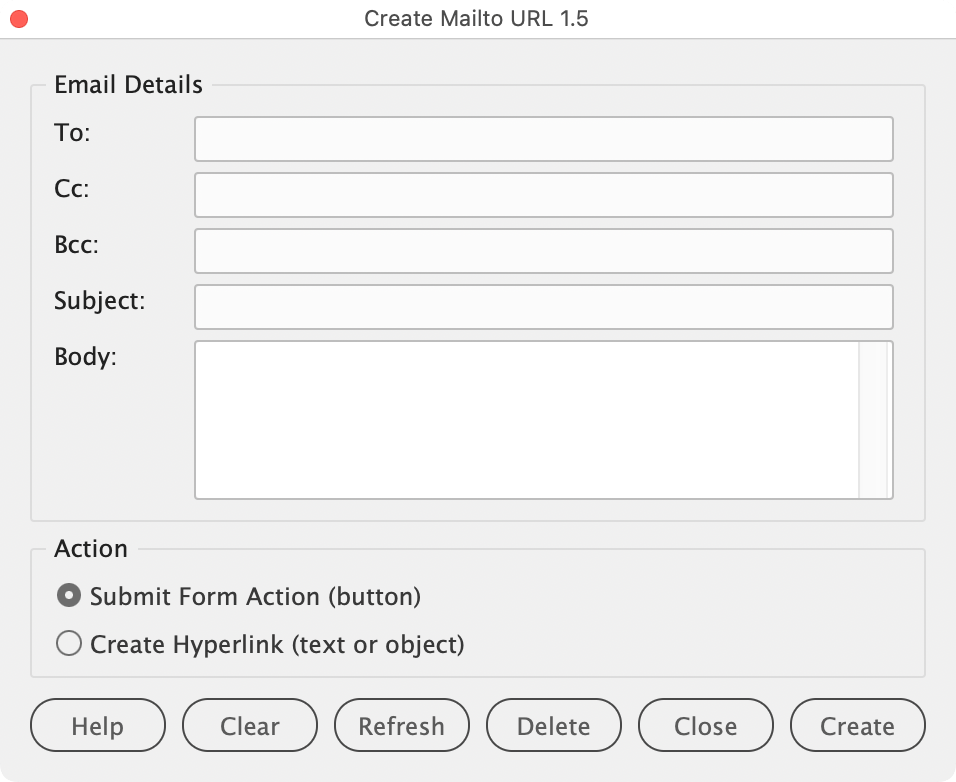Focus the Cc input field

click(543, 195)
